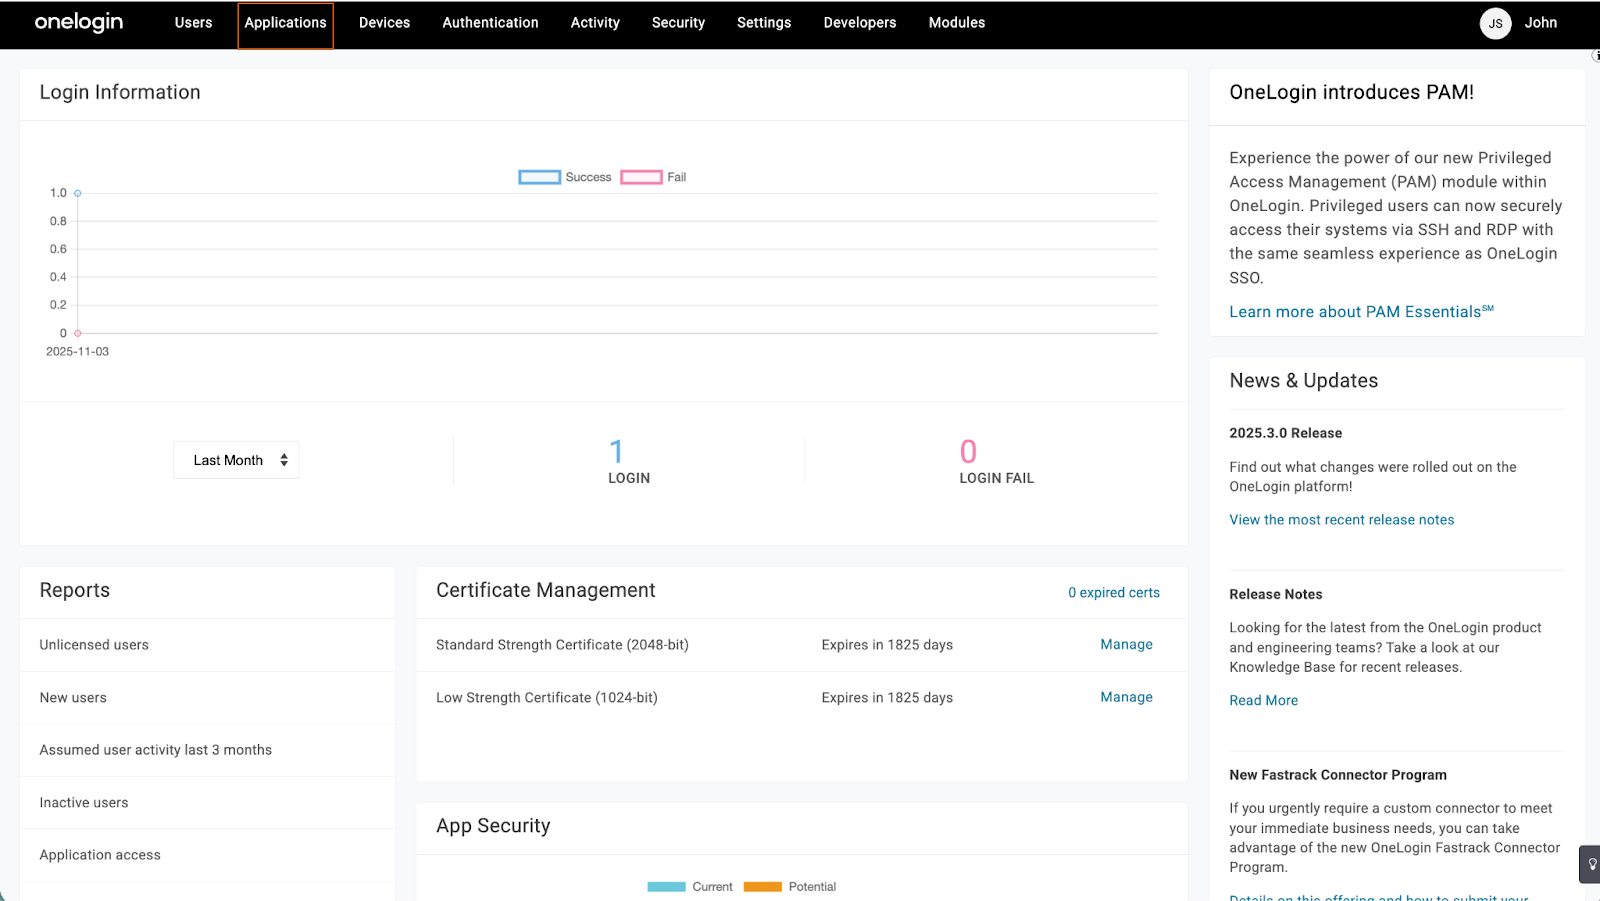Open the Last Month period dropdown
This screenshot has height=901, width=1600.
coord(236,460)
